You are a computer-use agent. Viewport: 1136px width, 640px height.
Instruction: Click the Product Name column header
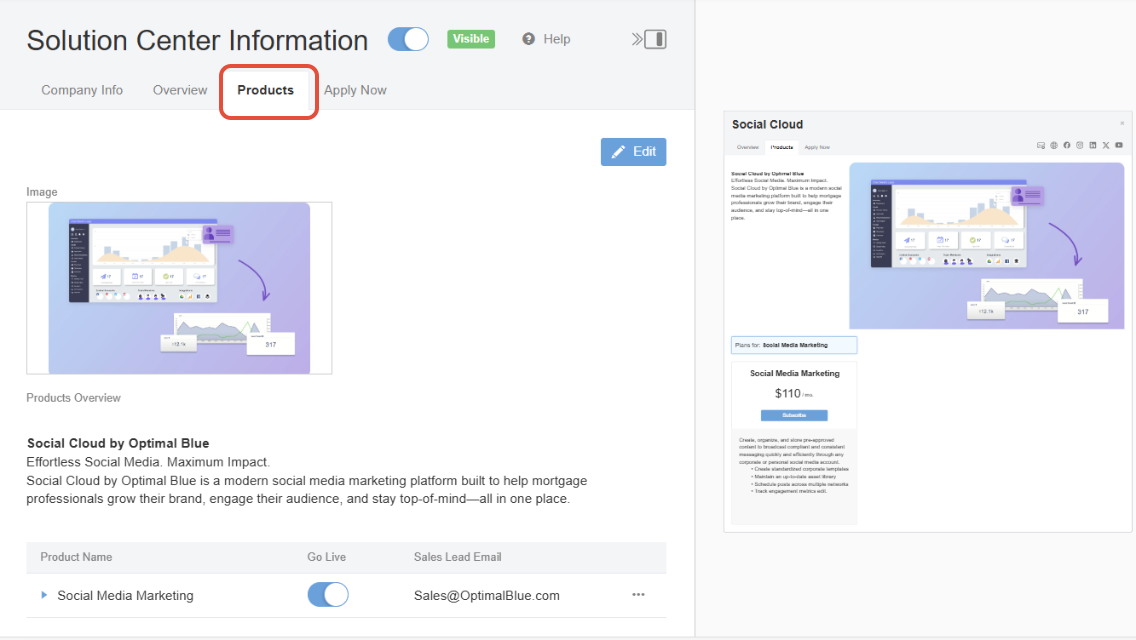(76, 557)
